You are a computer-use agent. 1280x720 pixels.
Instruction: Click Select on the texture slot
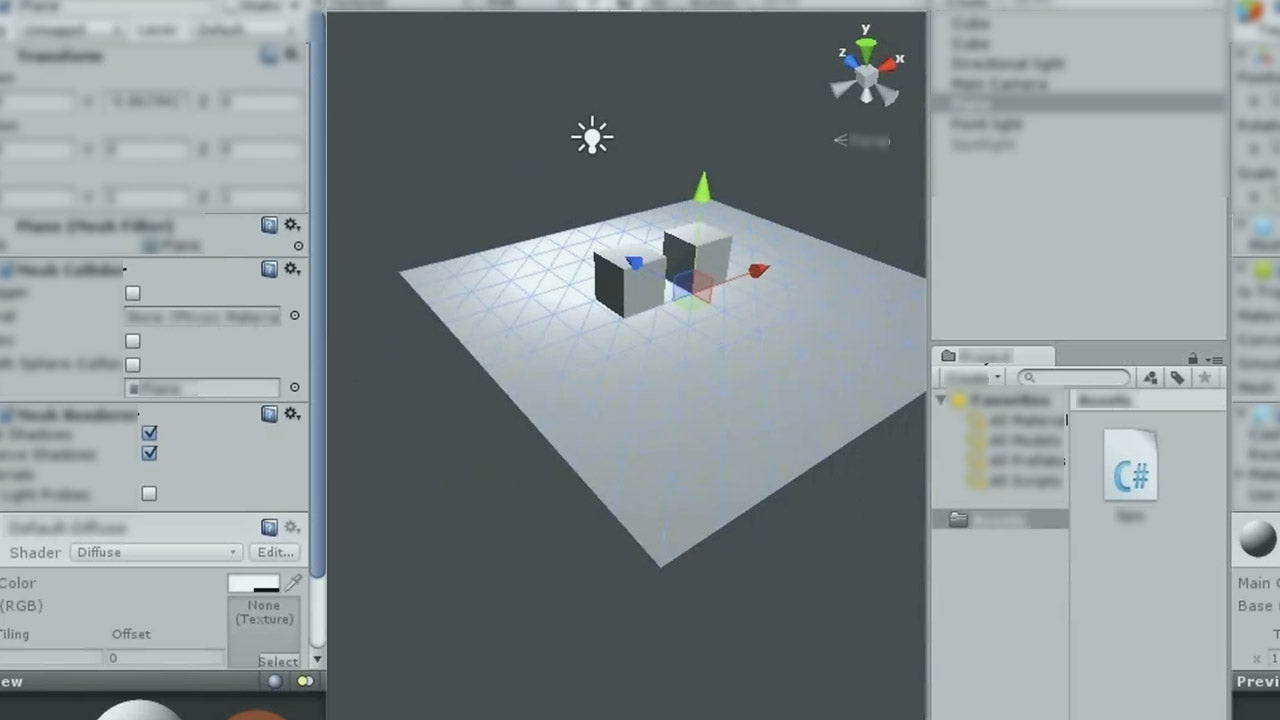278,661
